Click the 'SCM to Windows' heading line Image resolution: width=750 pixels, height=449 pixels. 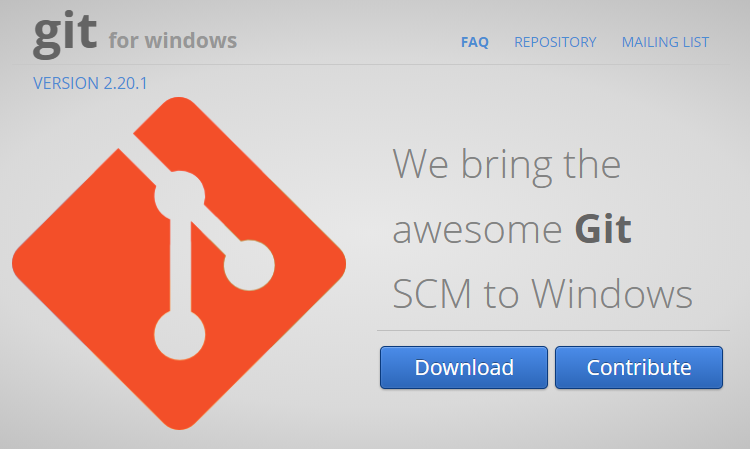tap(542, 293)
